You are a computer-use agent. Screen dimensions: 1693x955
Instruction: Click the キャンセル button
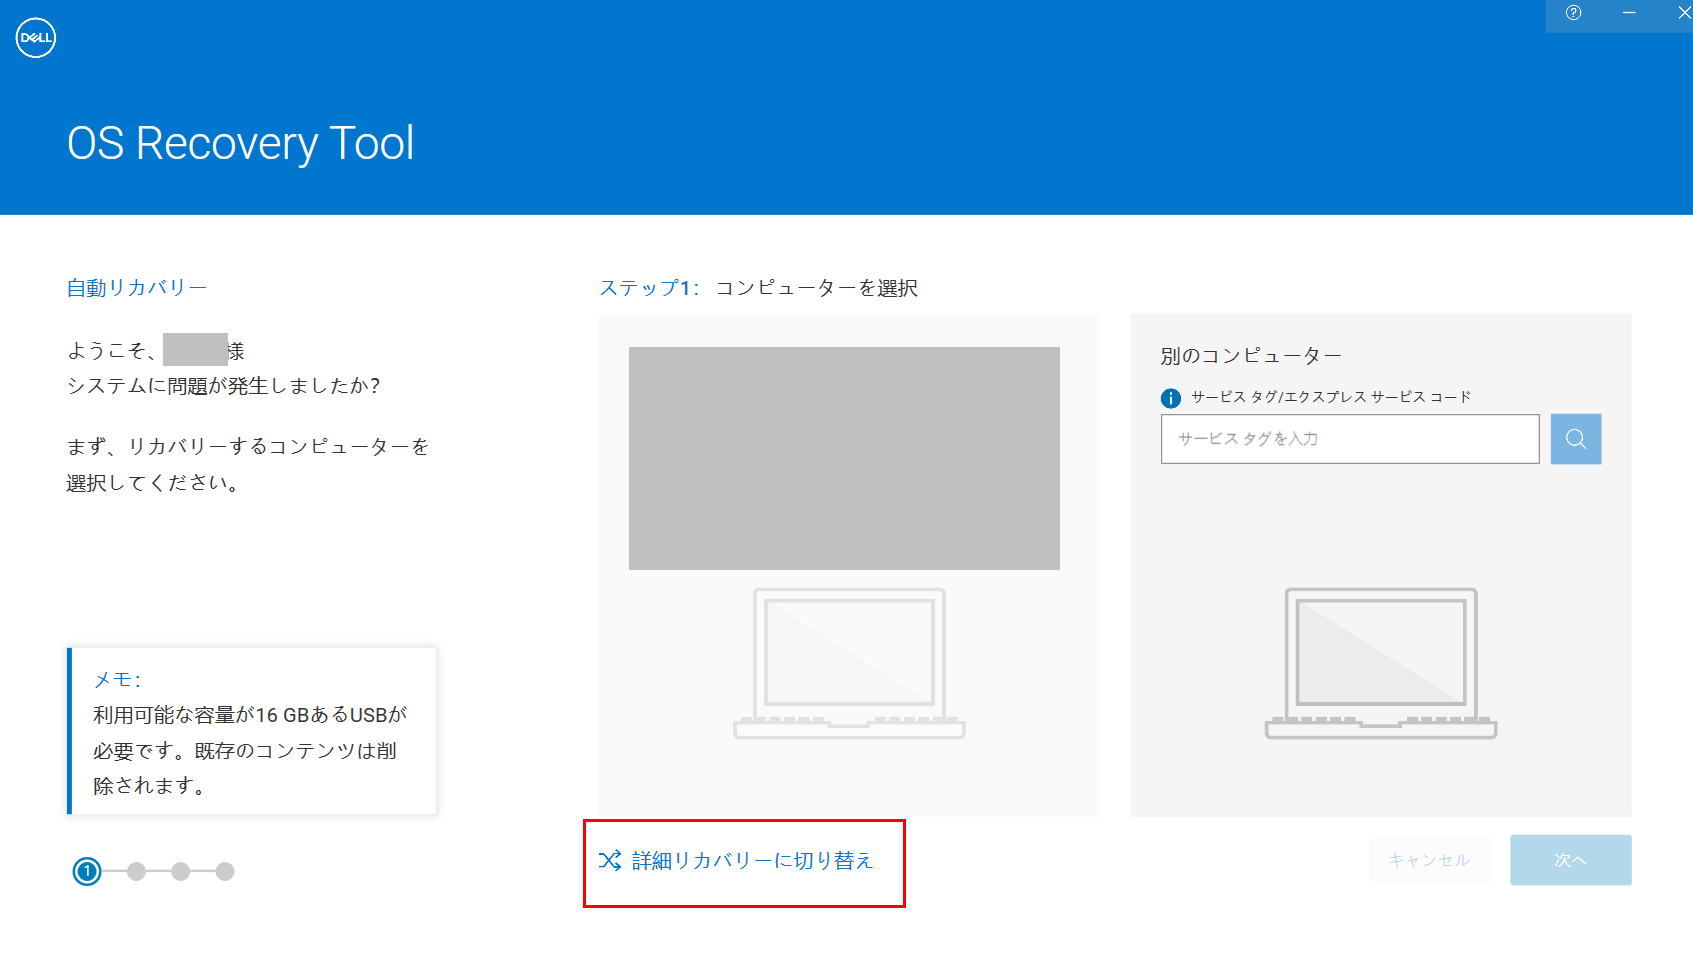(x=1429, y=860)
